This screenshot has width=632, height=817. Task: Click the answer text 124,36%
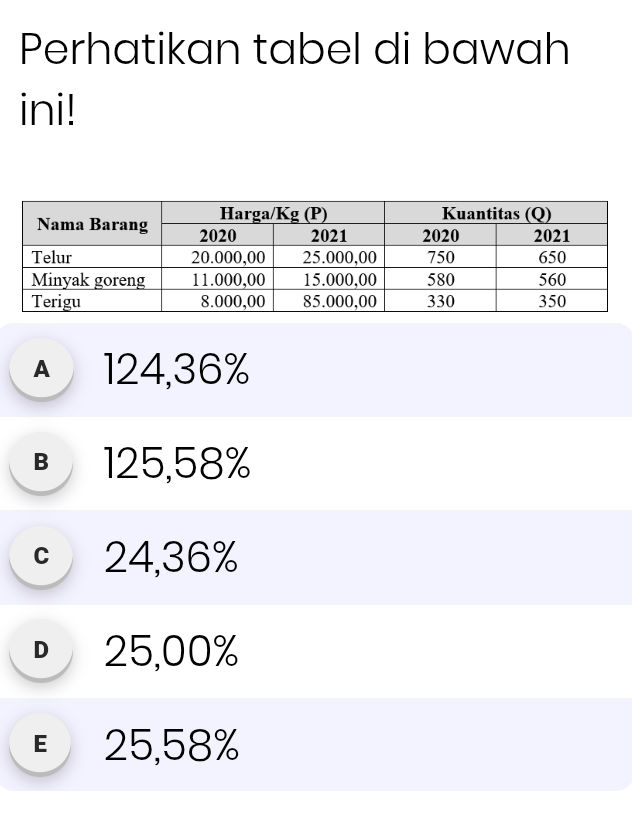(177, 371)
